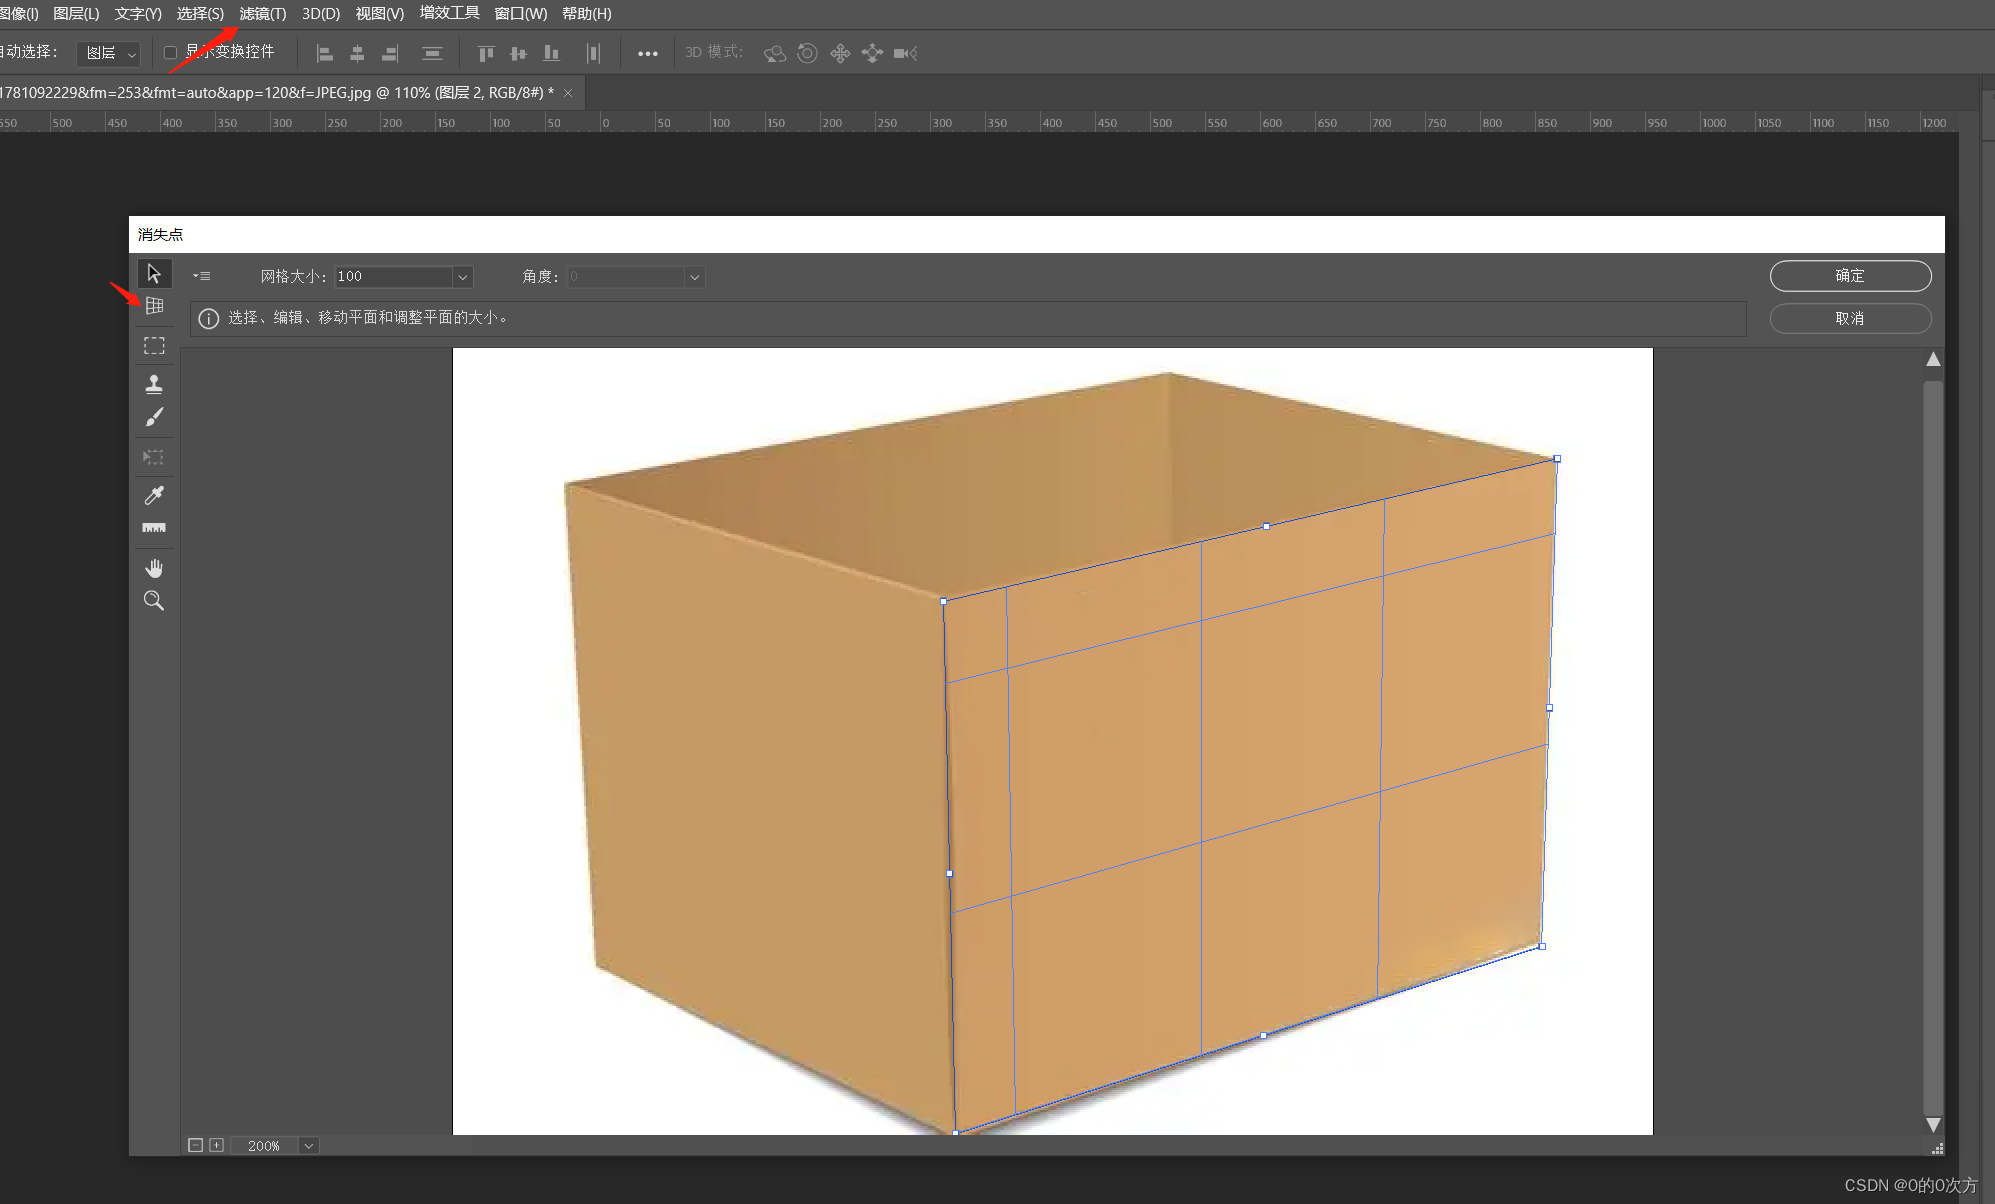
Task: Select the Hand tool
Action: click(x=154, y=568)
